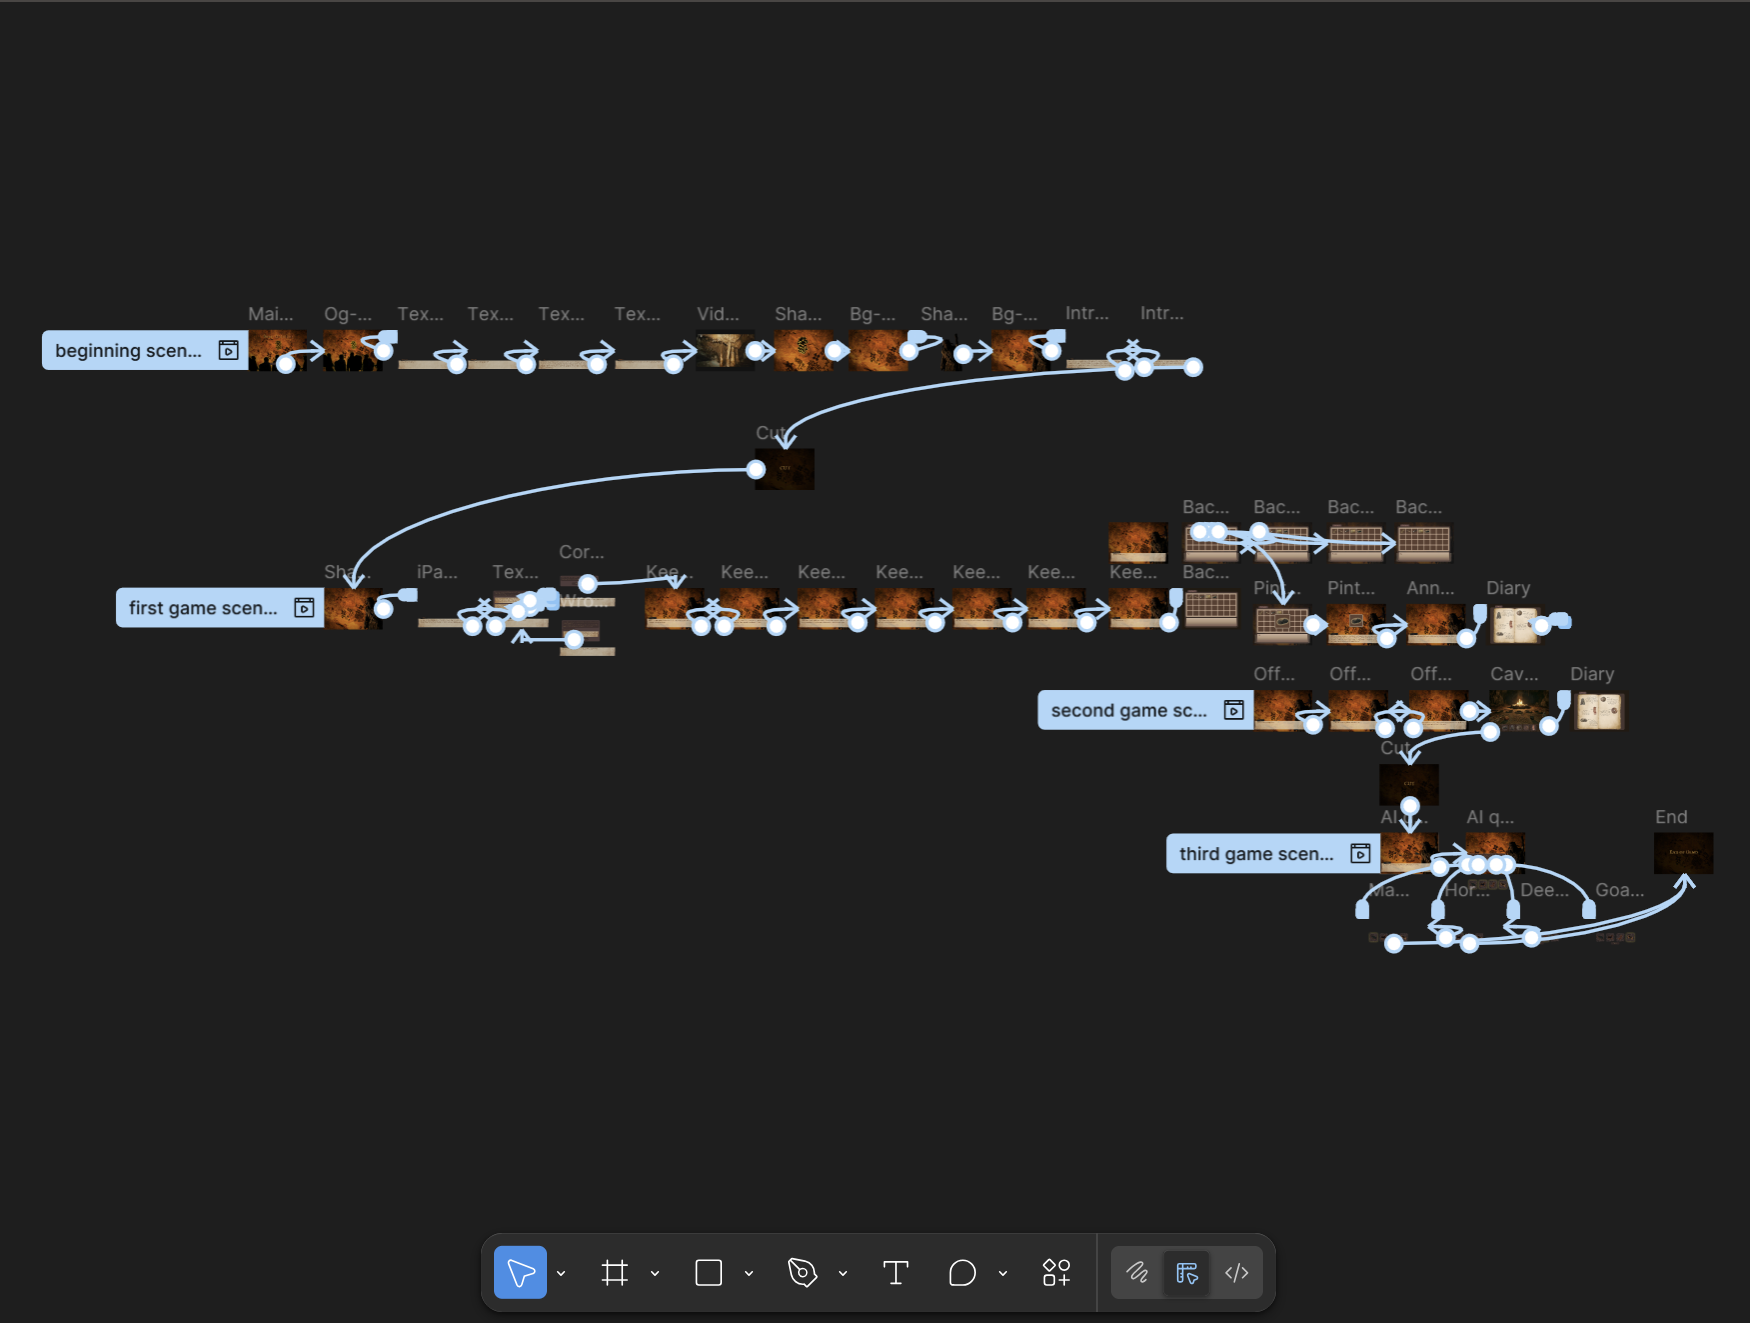1750x1323 pixels.
Task: Expand shape tools dropdown chevron
Action: [x=749, y=1273]
